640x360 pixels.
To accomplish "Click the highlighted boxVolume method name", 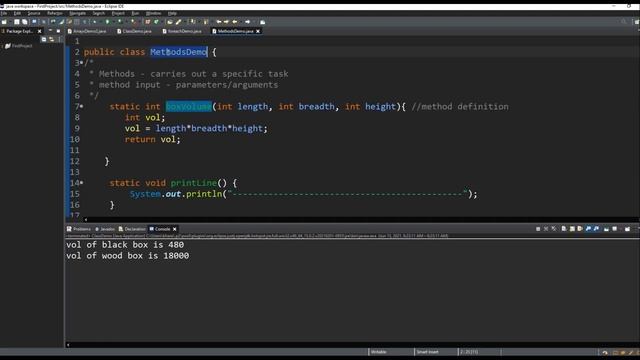I will tap(189, 106).
